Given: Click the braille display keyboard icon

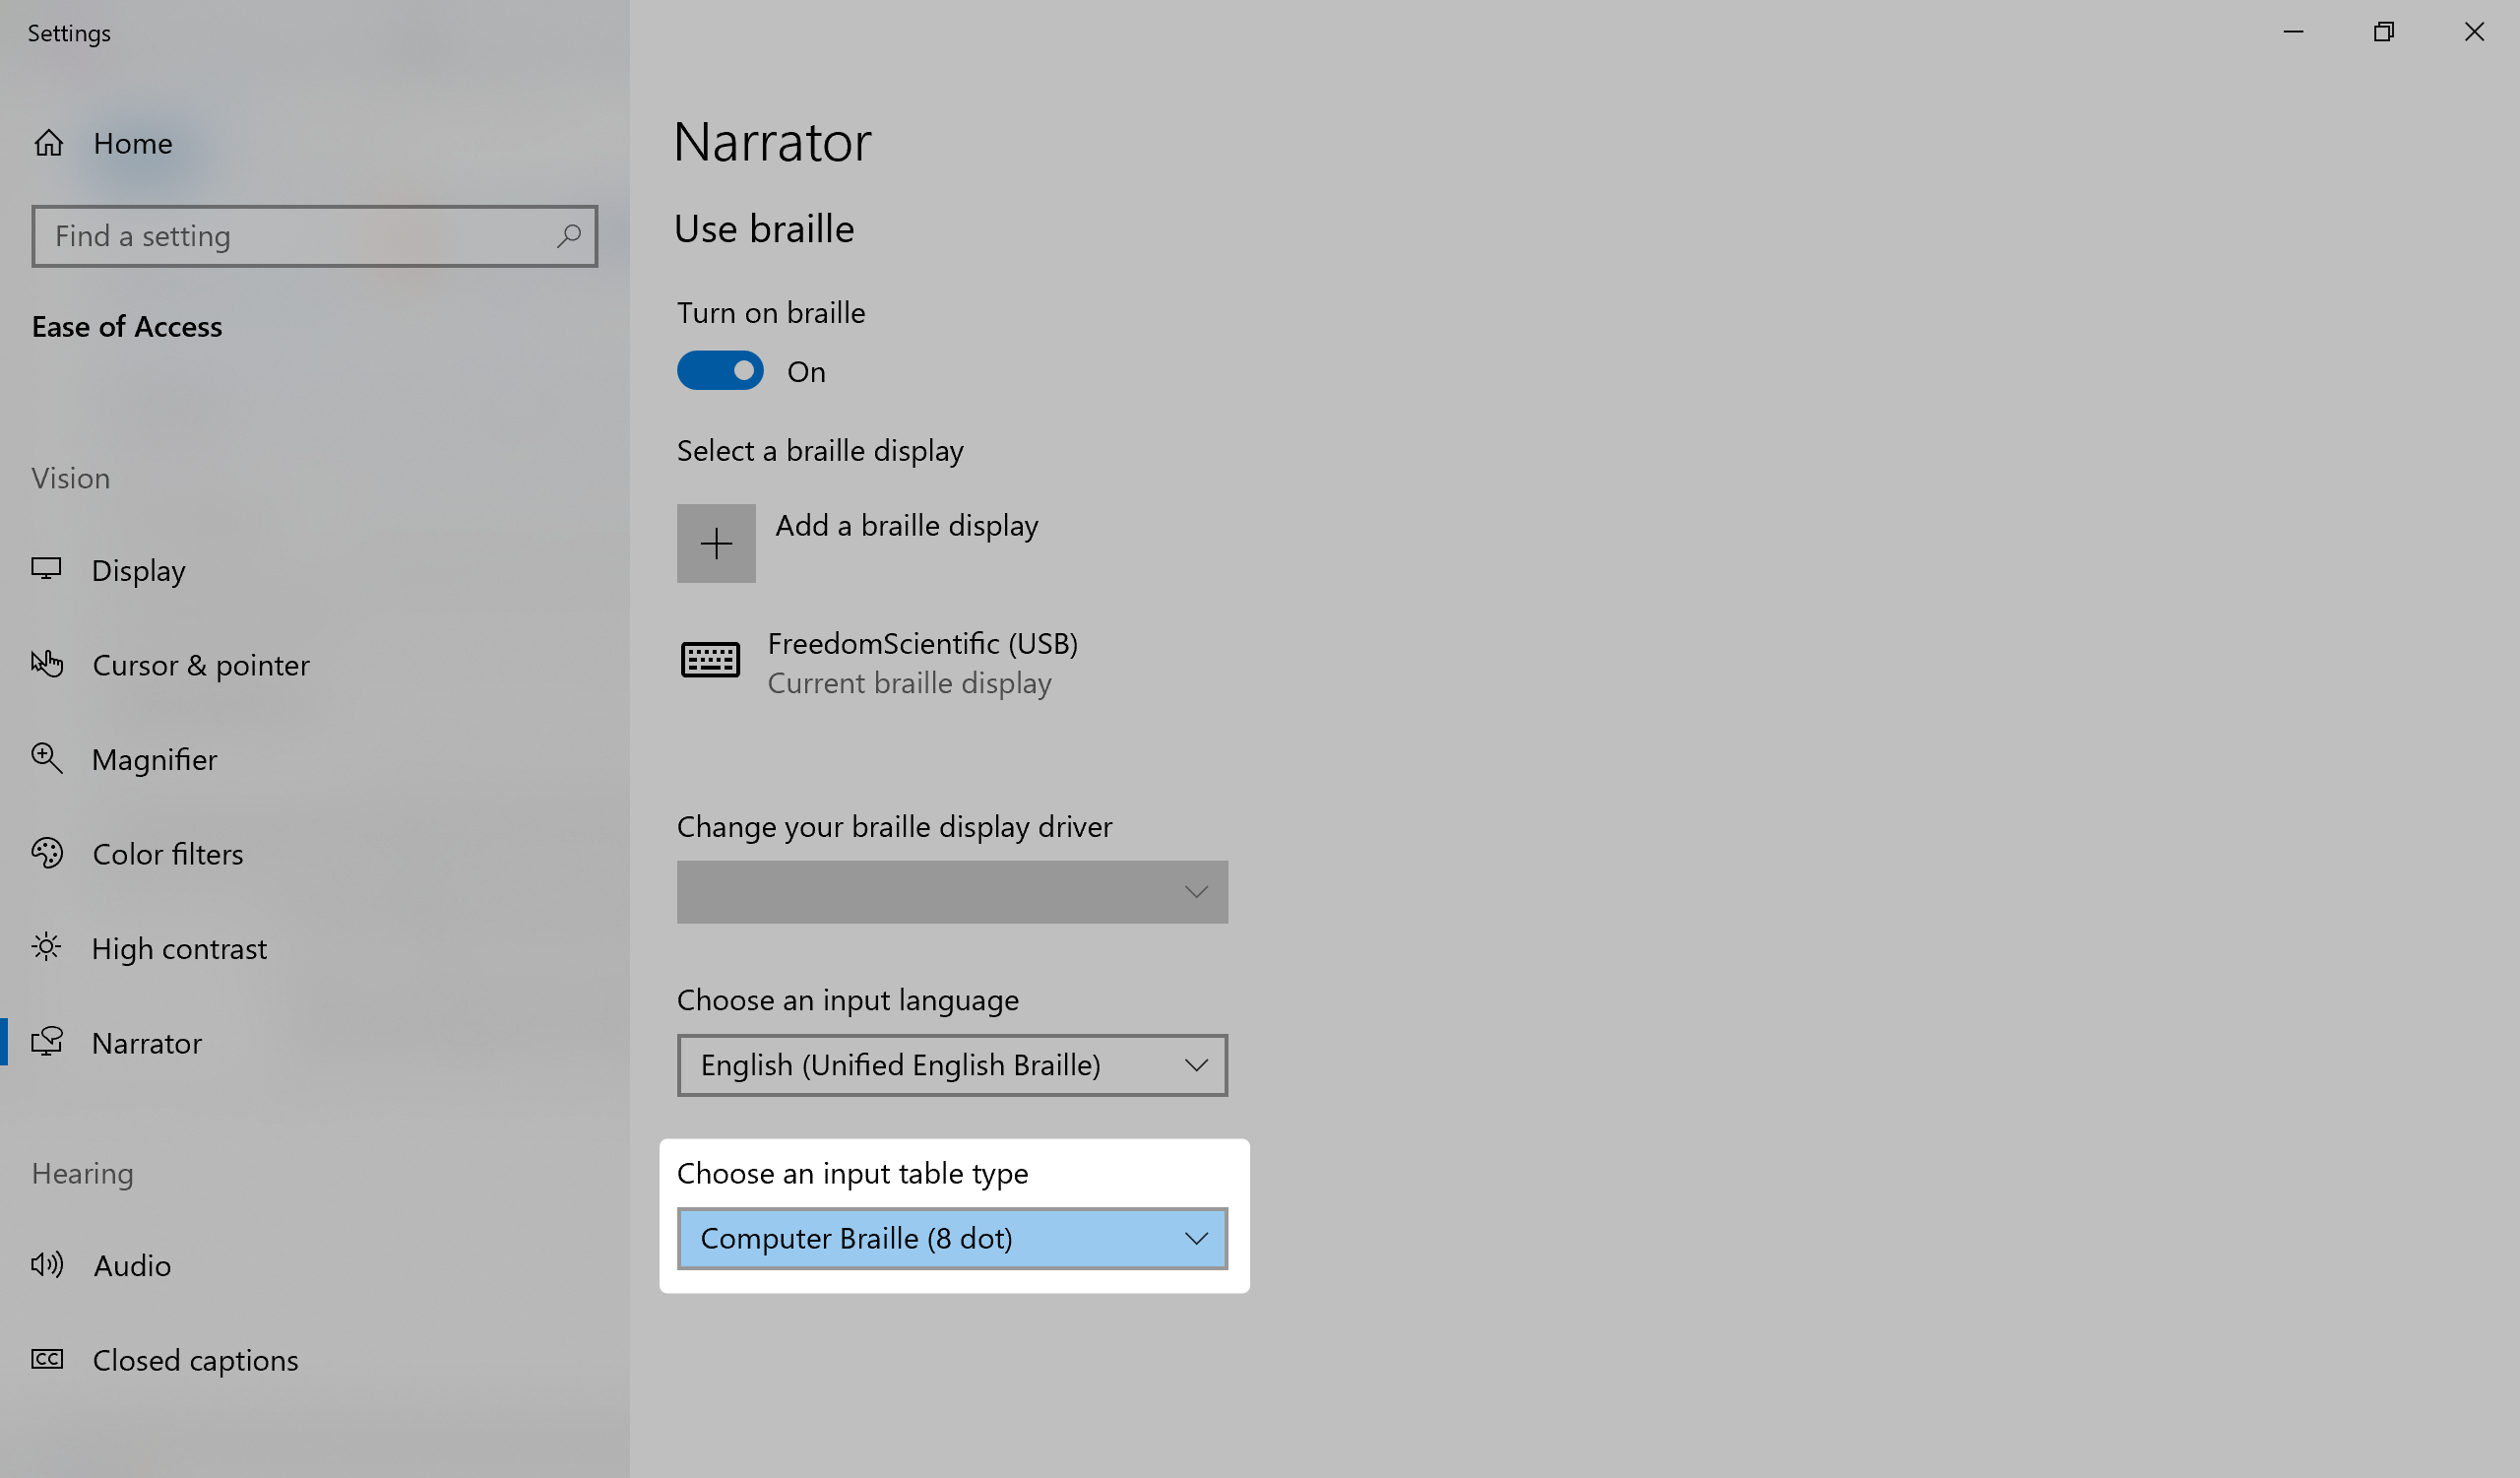Looking at the screenshot, I should coord(710,661).
